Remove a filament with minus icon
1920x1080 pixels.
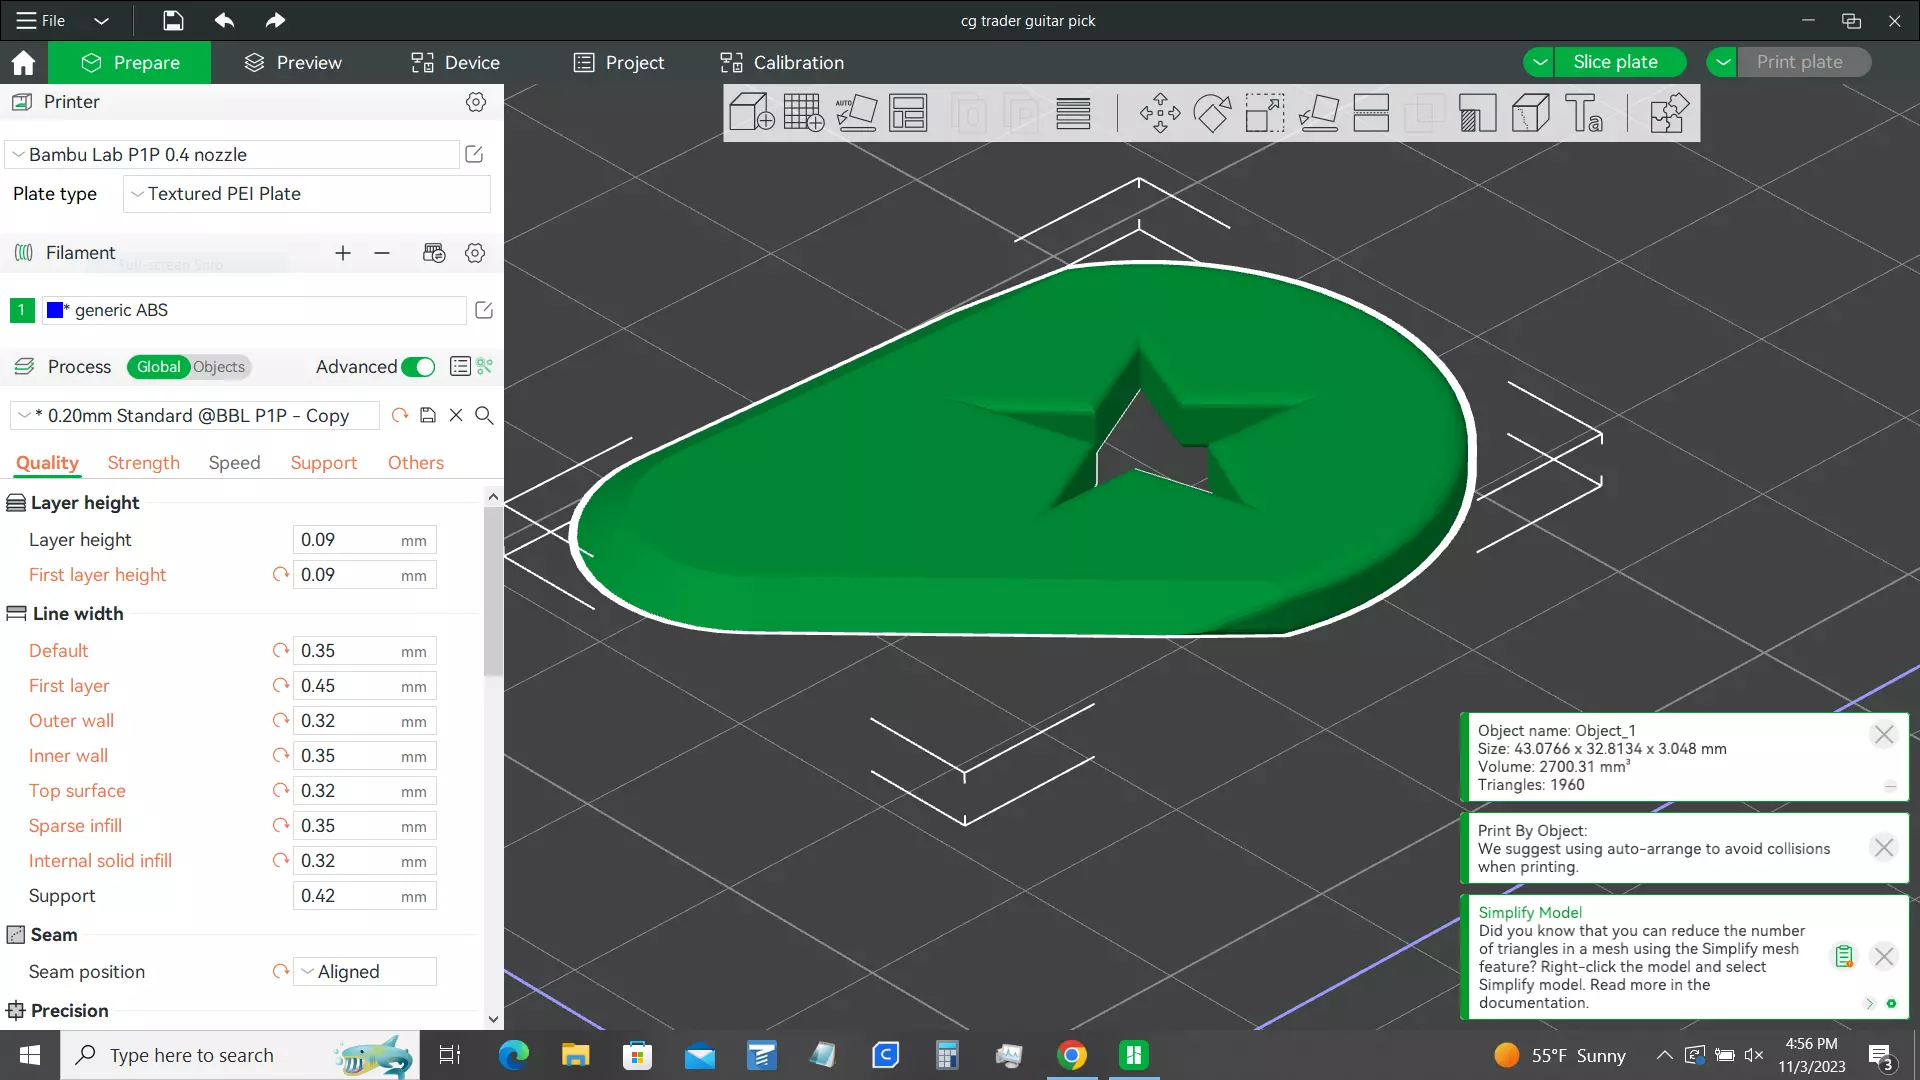tap(382, 253)
